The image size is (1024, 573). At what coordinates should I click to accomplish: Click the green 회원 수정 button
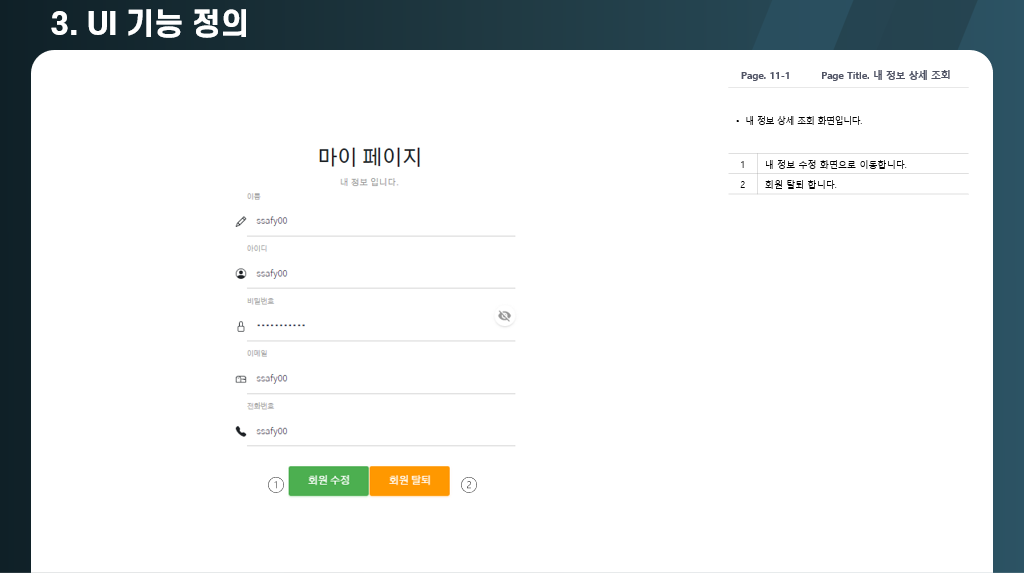(328, 481)
